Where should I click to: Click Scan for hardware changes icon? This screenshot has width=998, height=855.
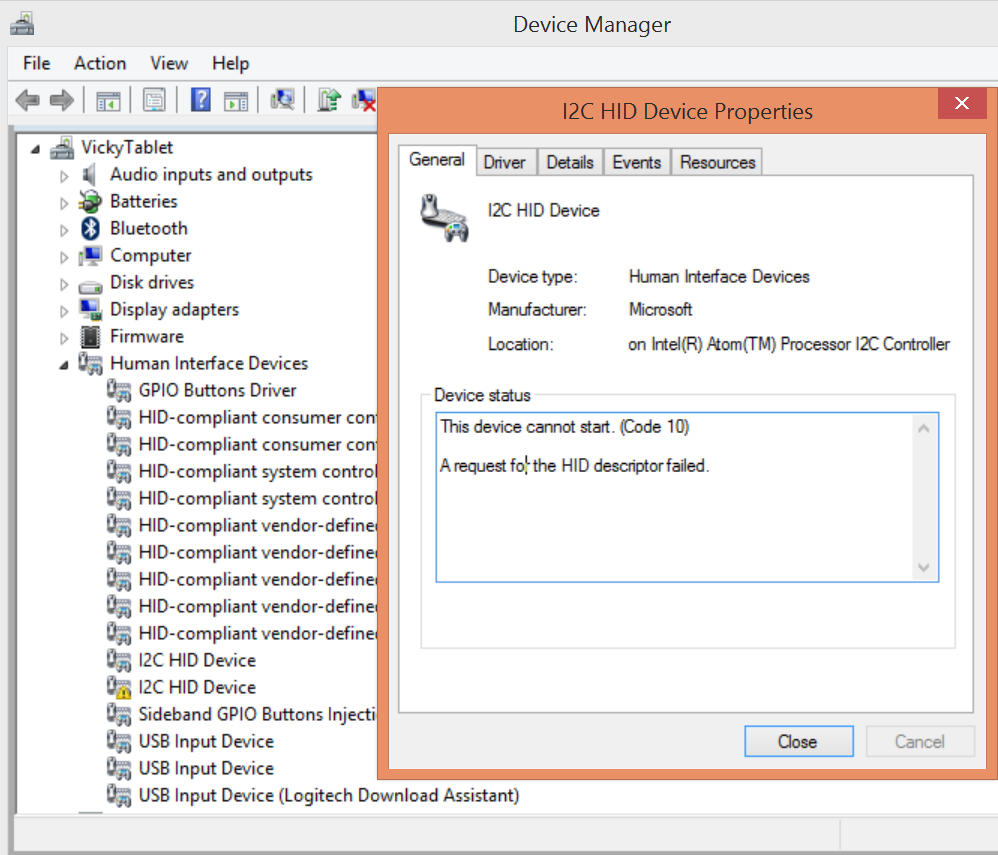click(x=283, y=100)
